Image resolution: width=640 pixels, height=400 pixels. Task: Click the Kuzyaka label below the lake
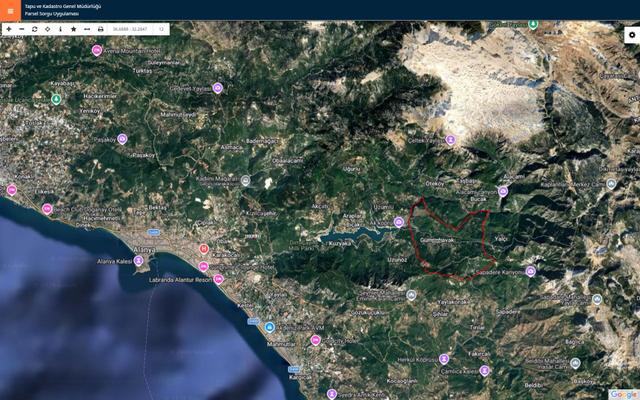(x=340, y=244)
